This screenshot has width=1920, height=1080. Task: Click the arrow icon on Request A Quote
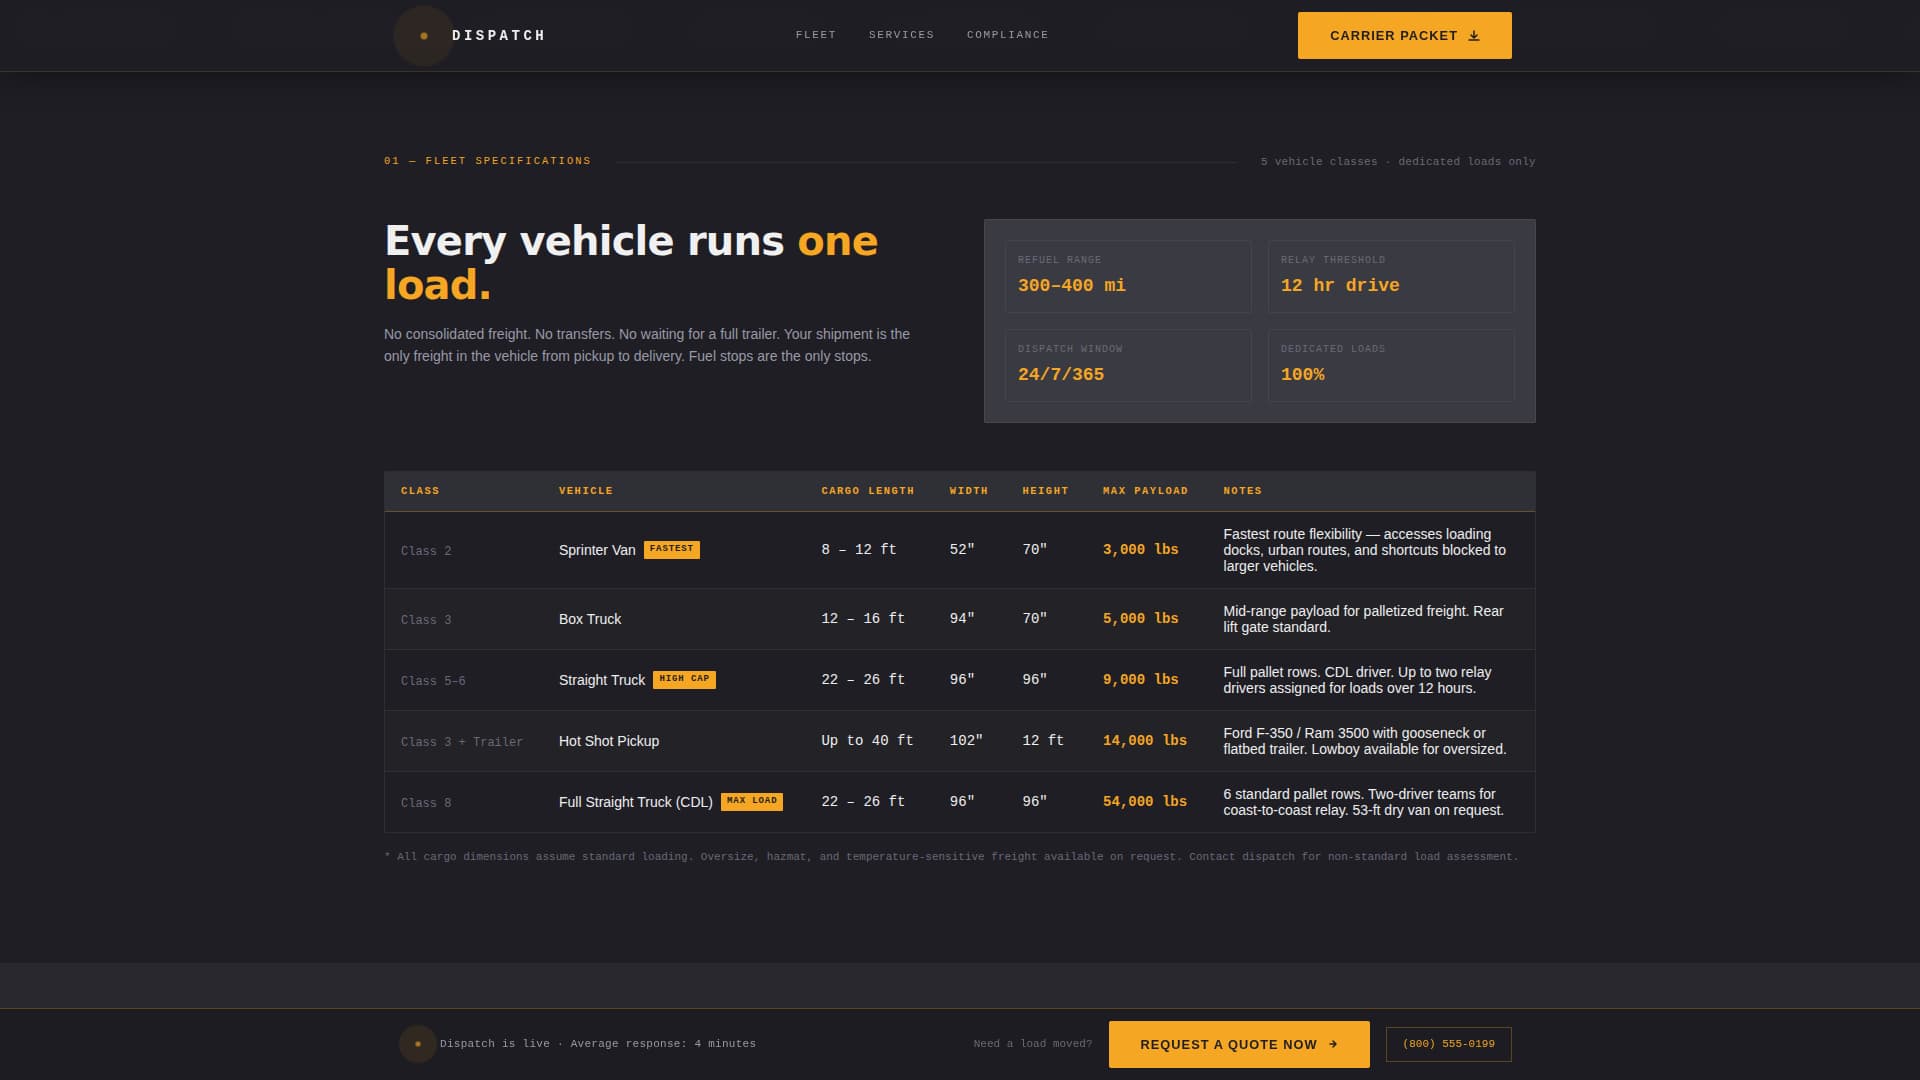click(1333, 1044)
